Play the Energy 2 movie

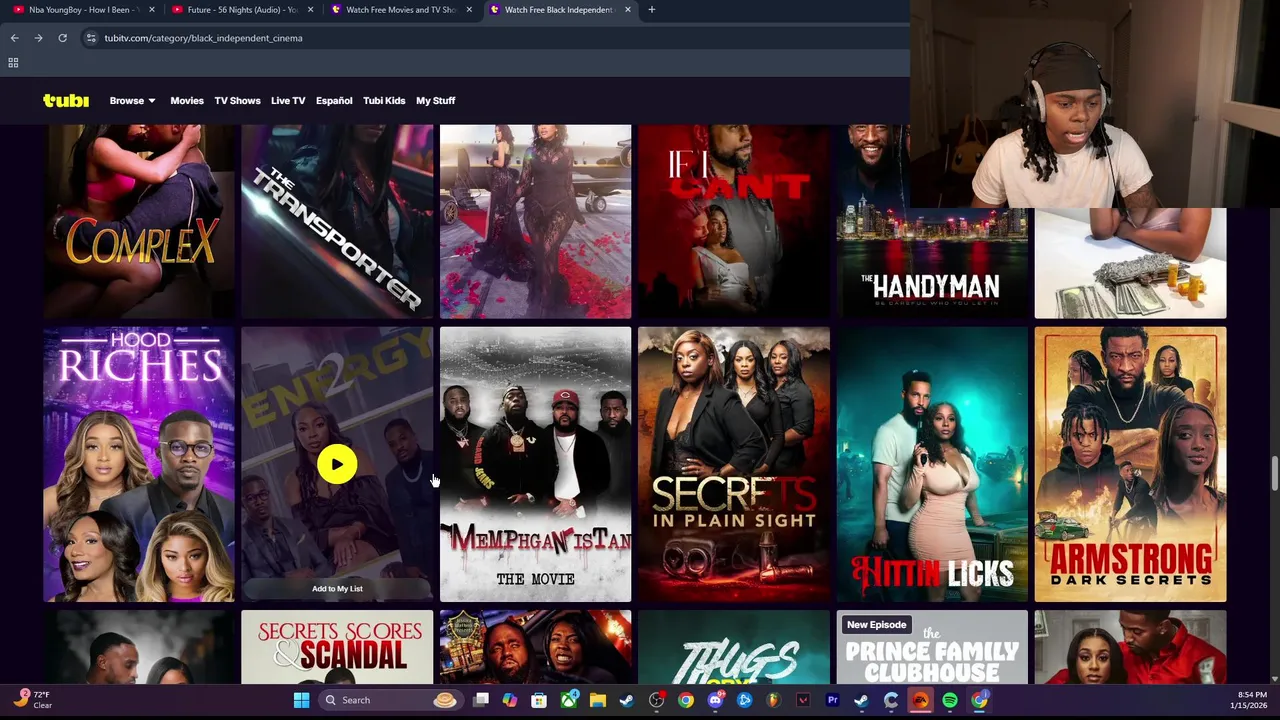[337, 464]
